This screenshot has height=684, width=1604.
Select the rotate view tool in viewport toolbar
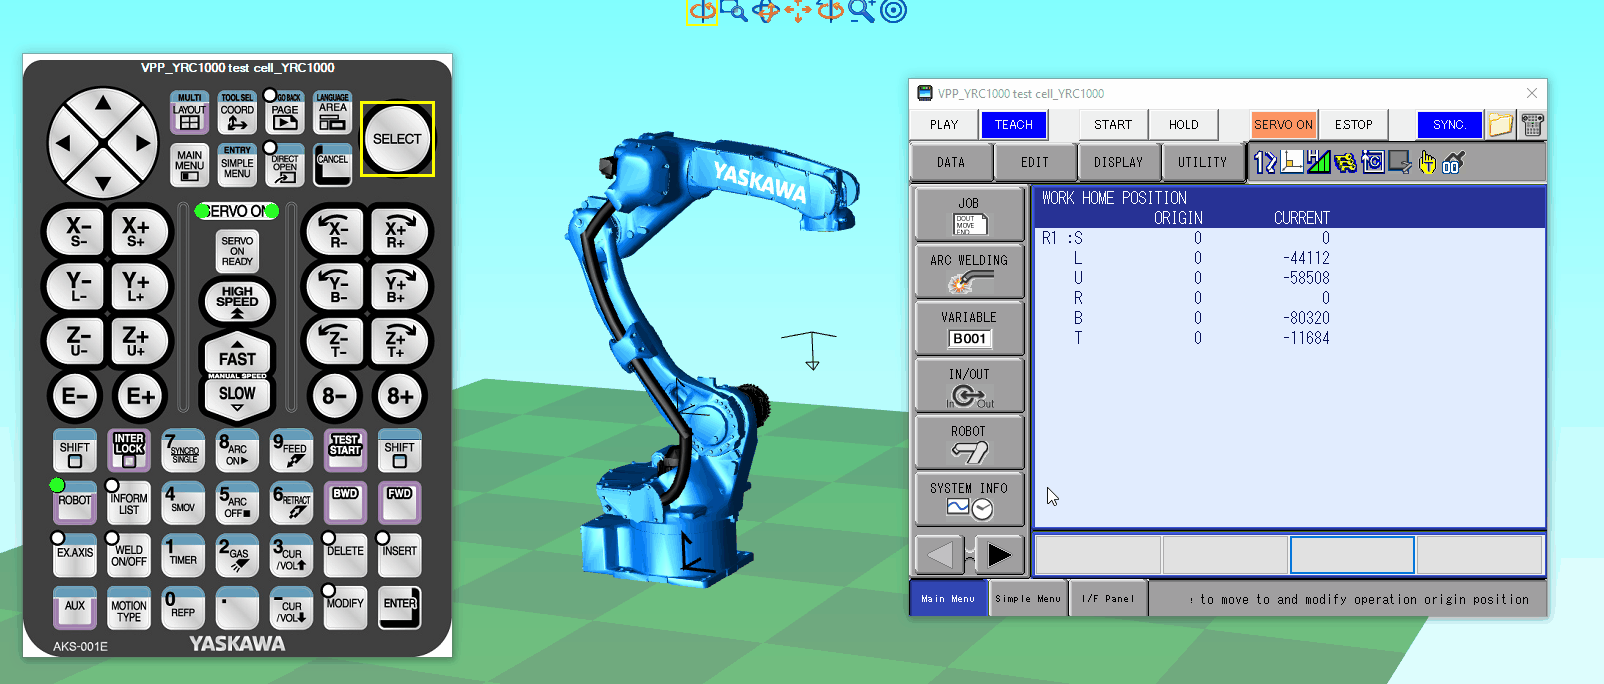point(701,11)
